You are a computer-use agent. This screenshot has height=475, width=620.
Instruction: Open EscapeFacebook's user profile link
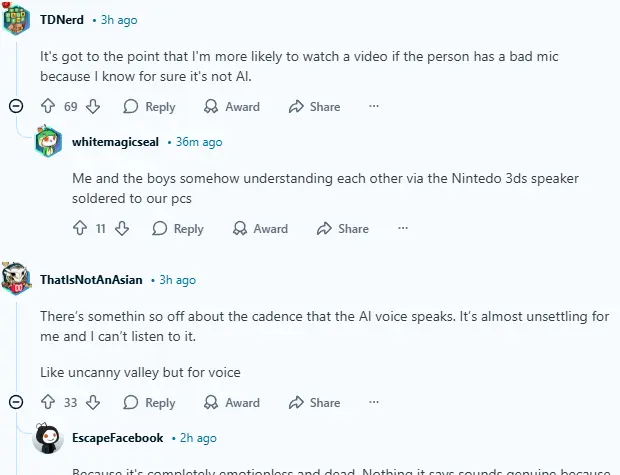[x=117, y=437]
